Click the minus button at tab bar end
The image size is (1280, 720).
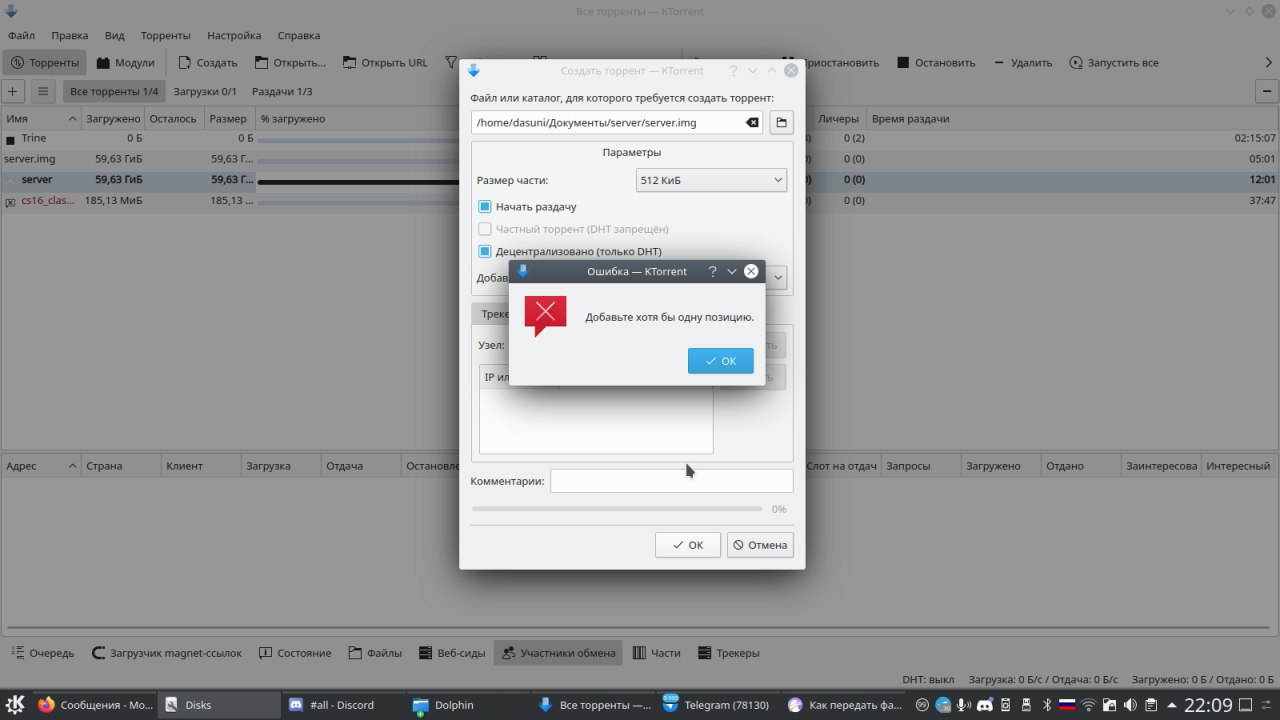pyautogui.click(x=1266, y=91)
